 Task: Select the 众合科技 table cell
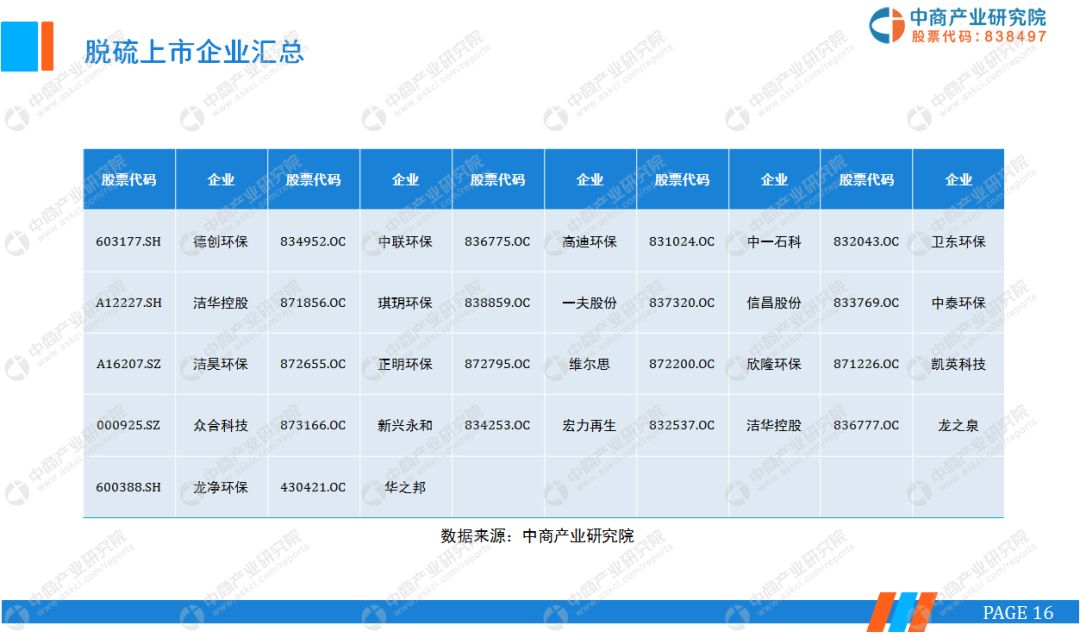[x=221, y=425]
